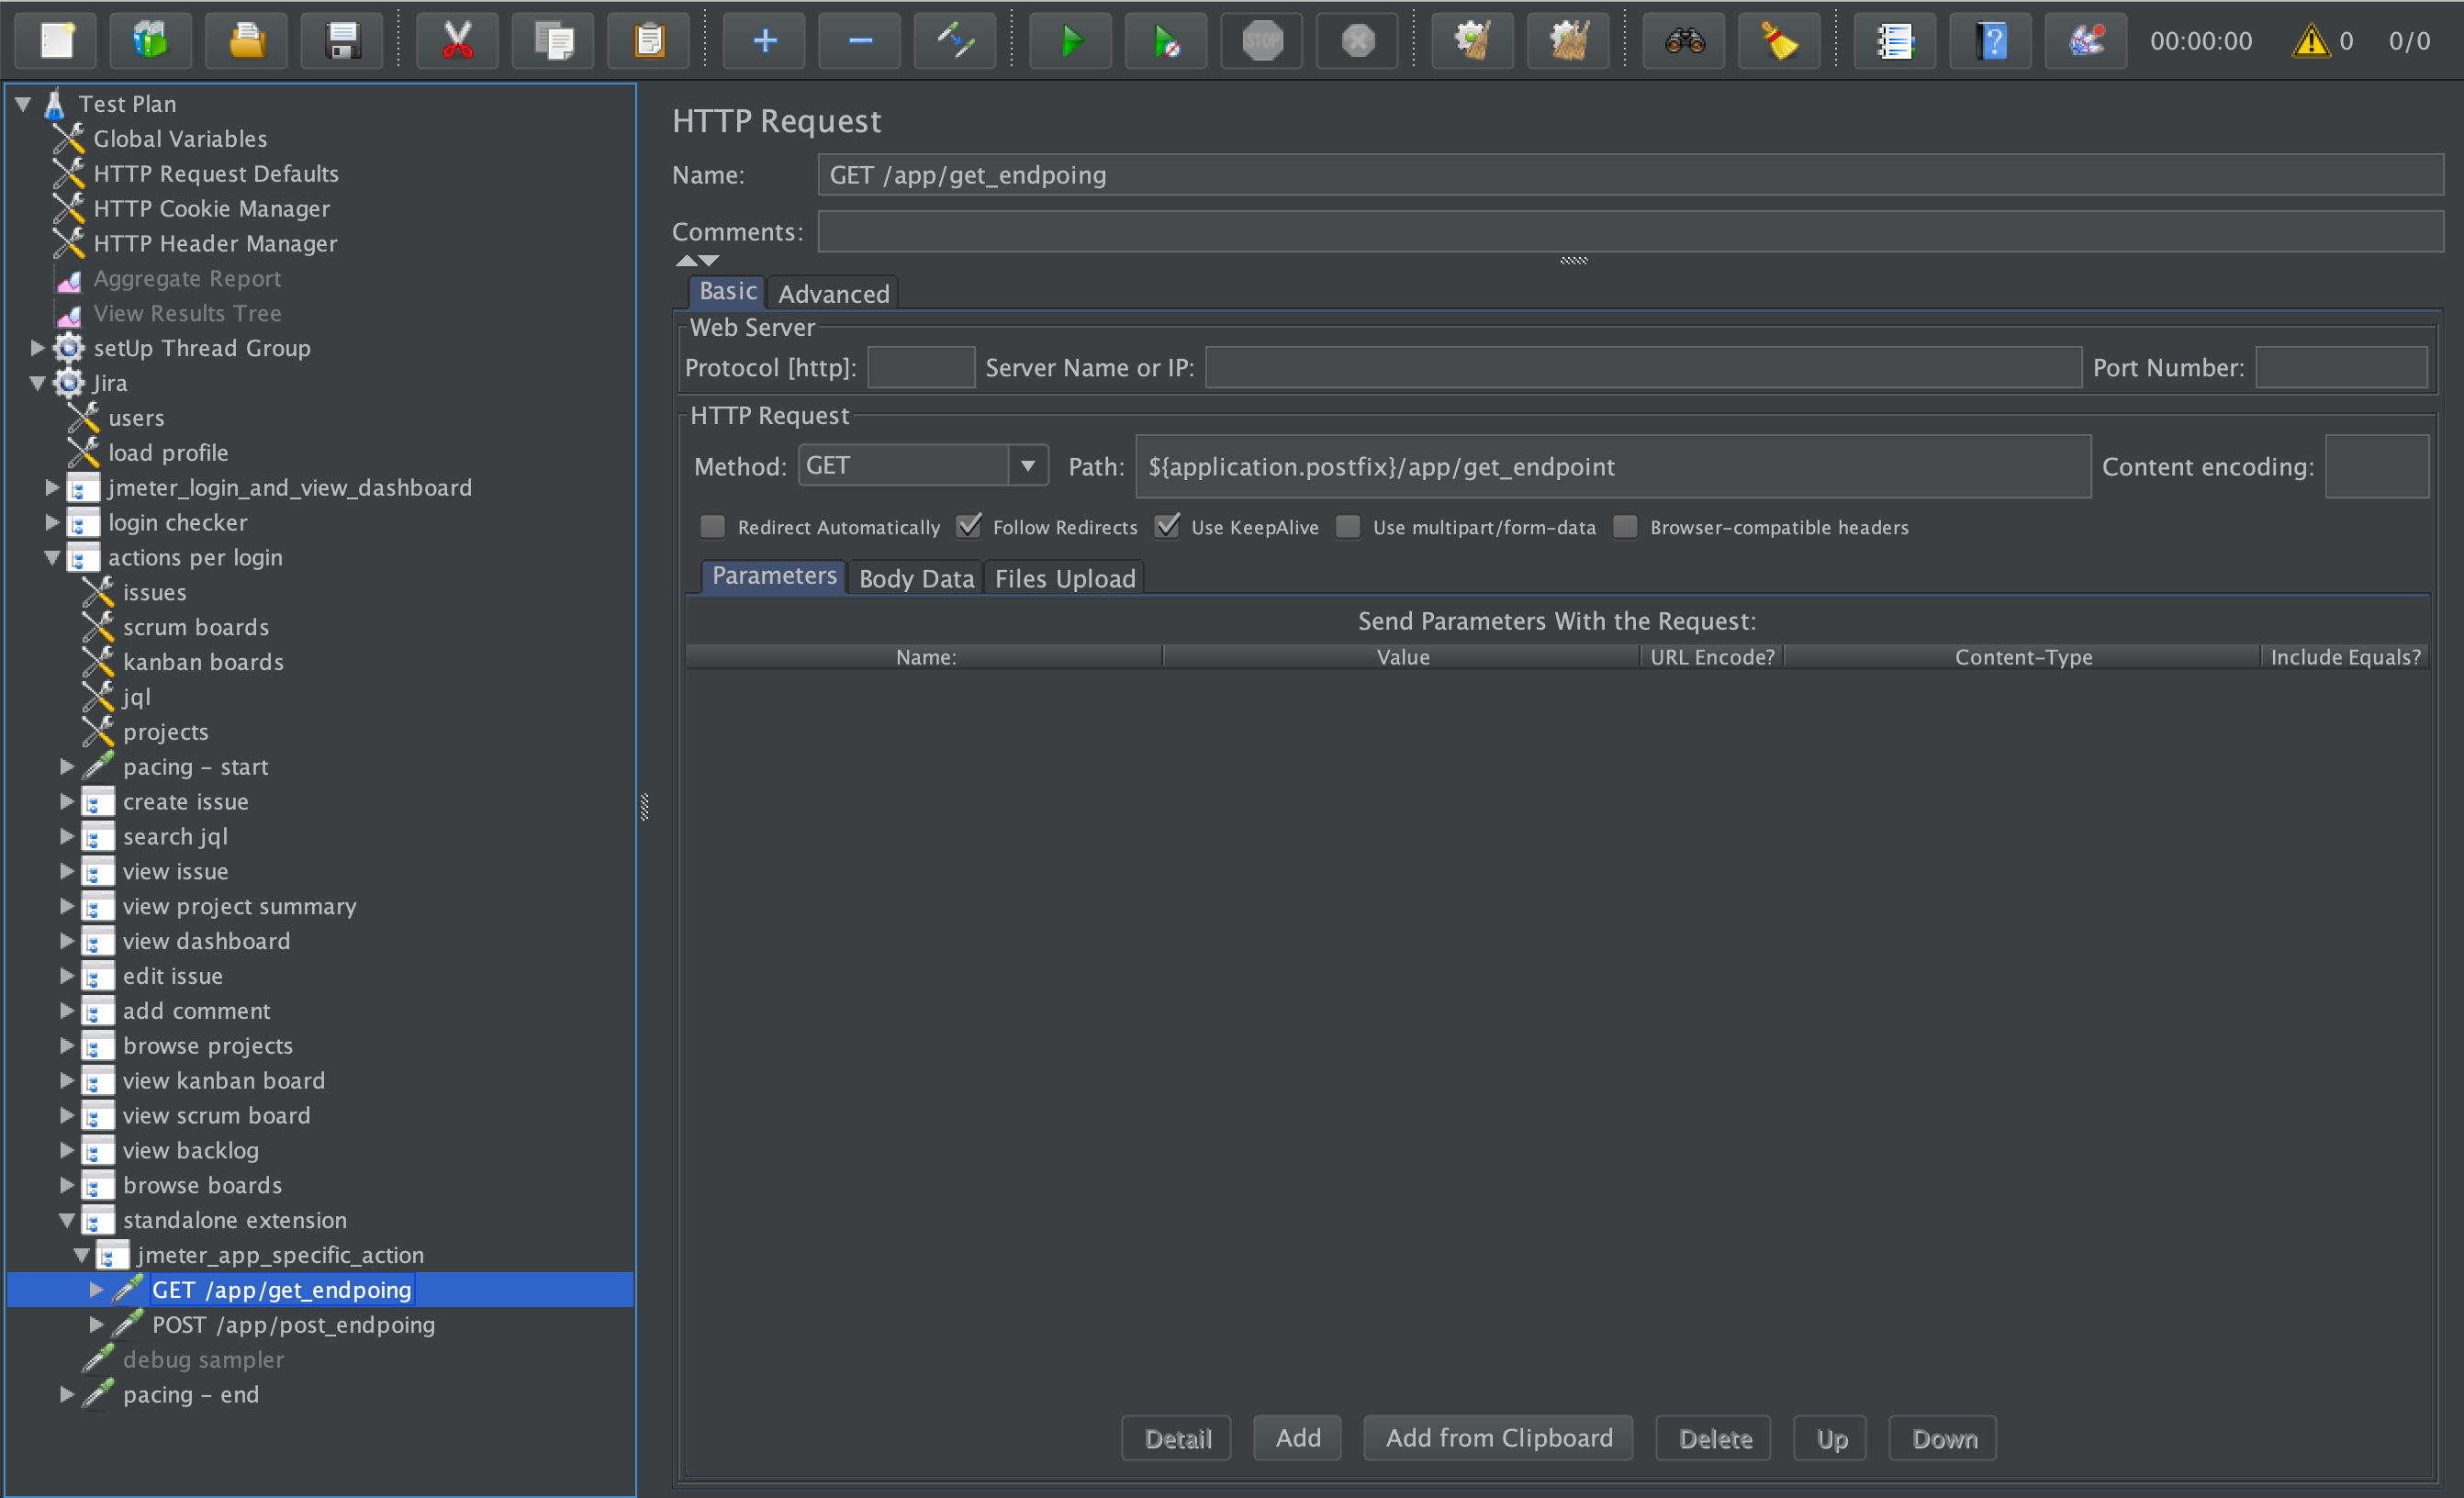Expand the setUp Thread Group node

(36, 348)
